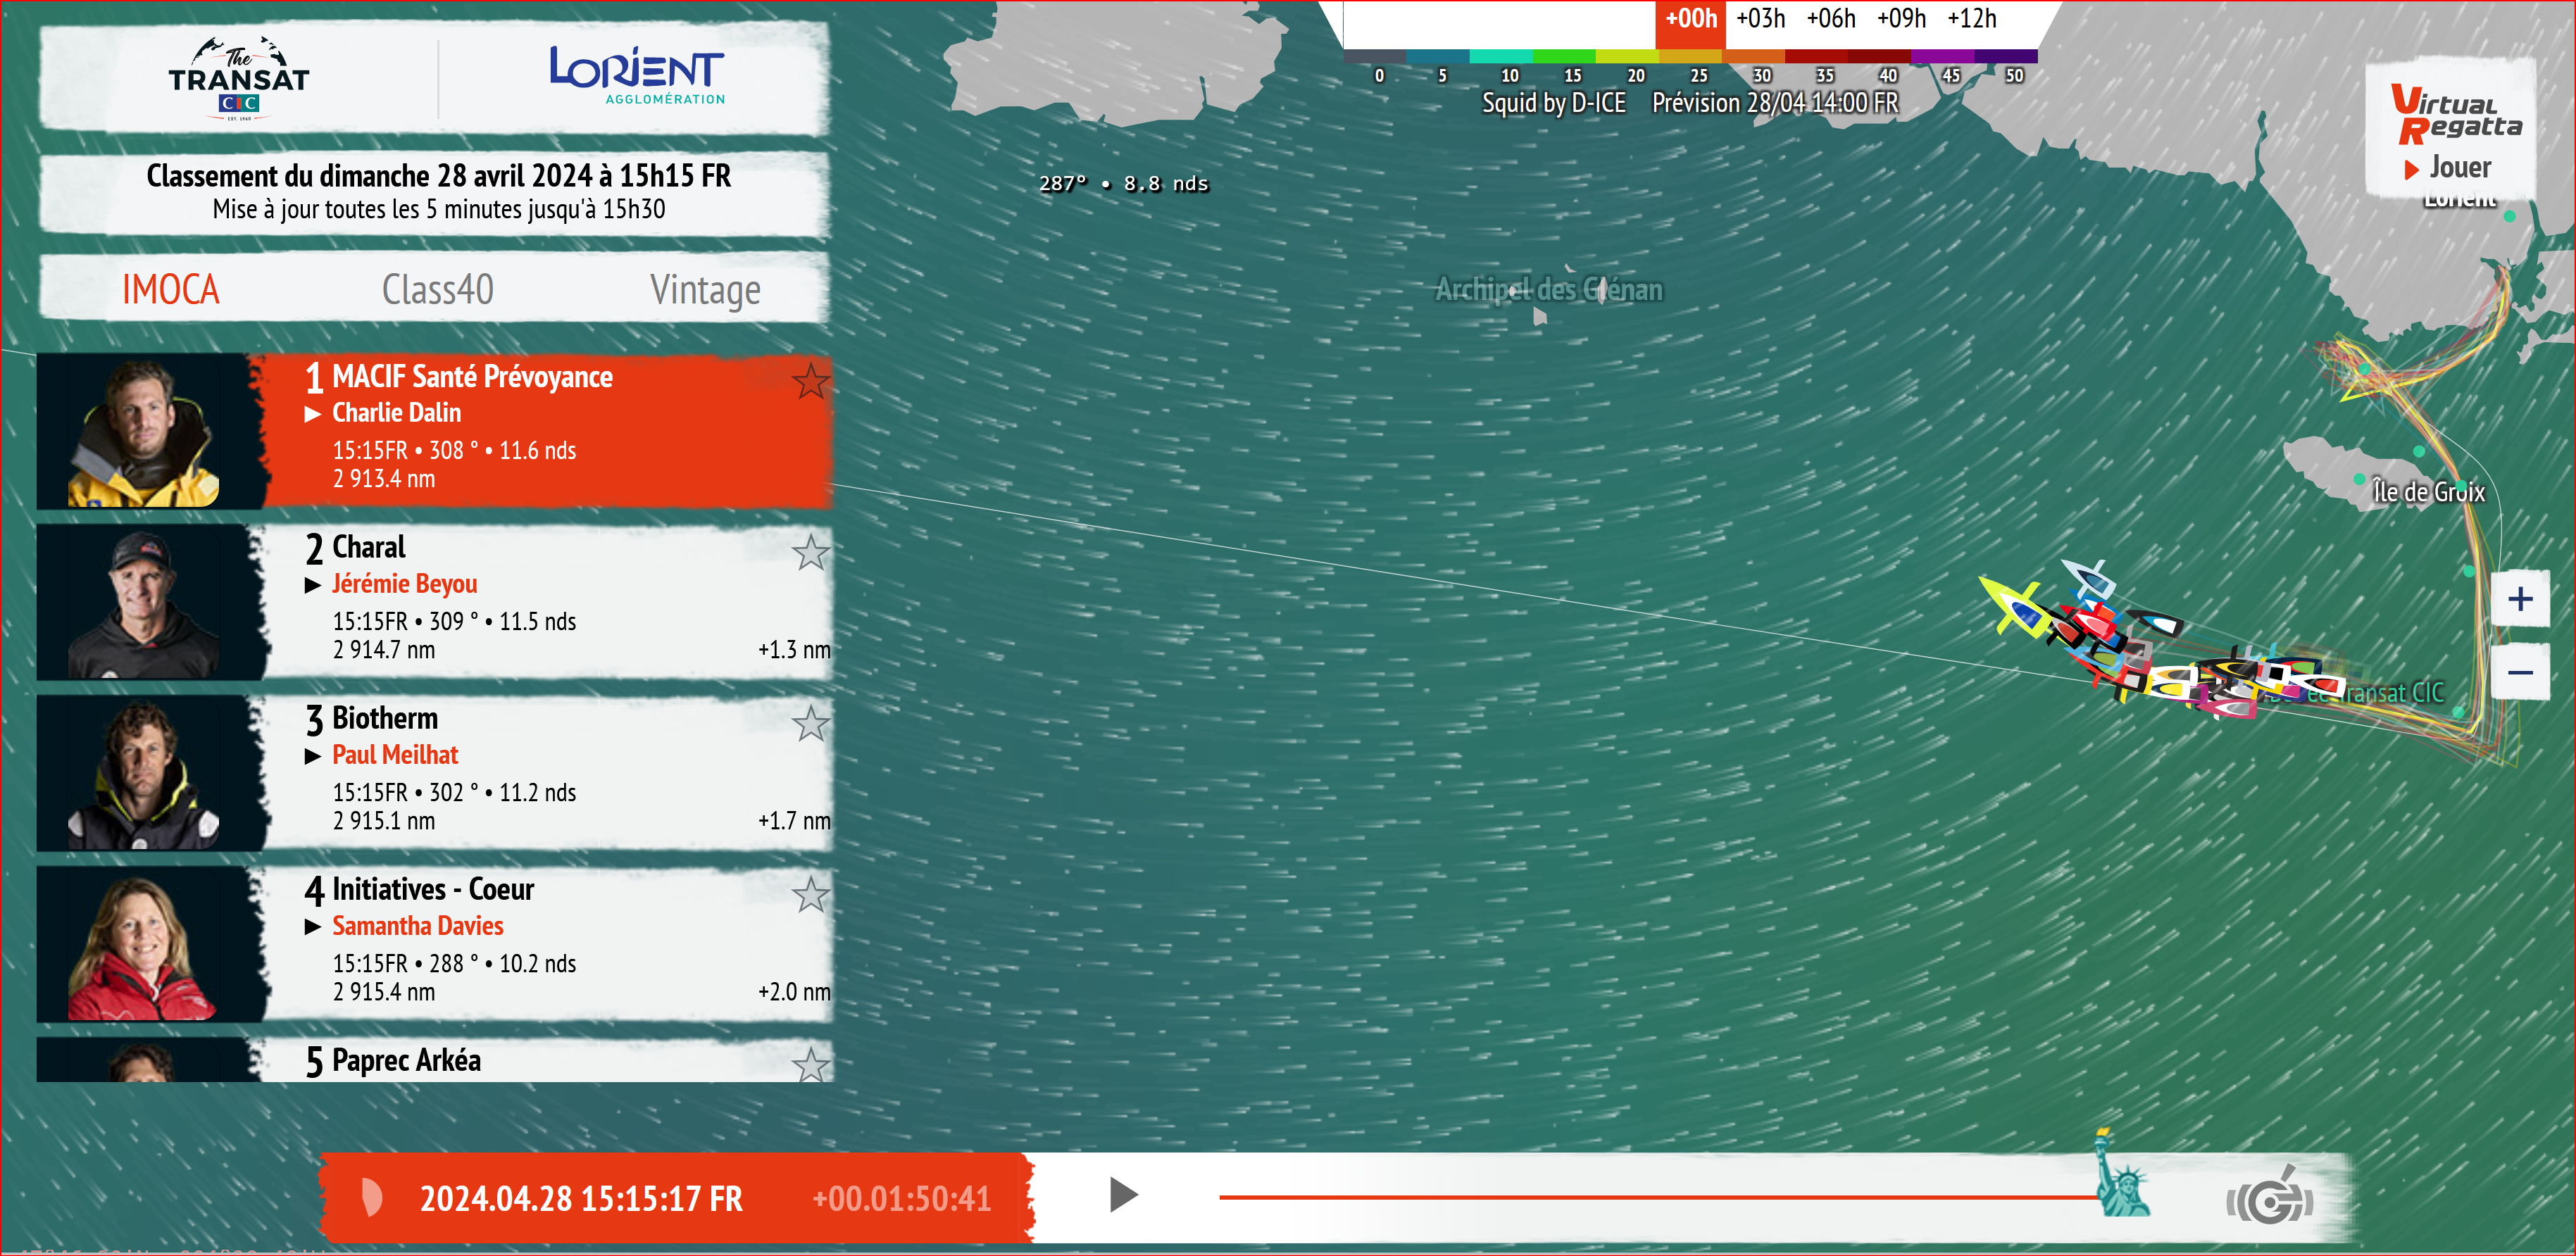Expand Paul Meilhat skipper arrow
Screen dimensions: 2576x1256
click(x=313, y=756)
